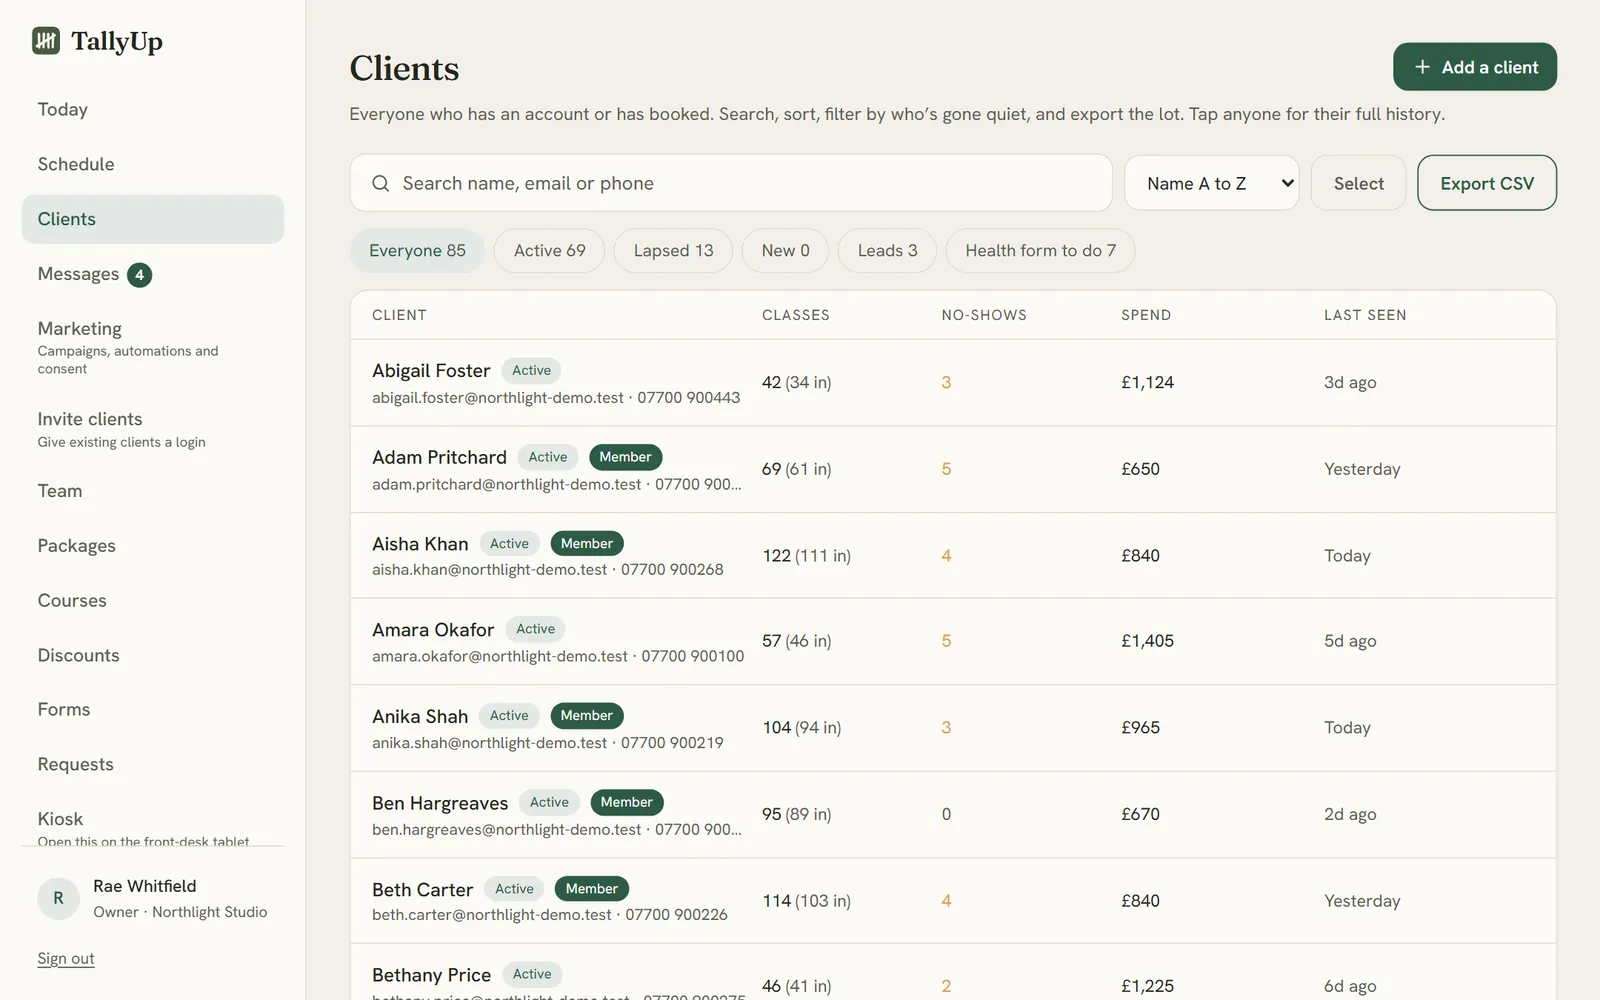This screenshot has height=1000, width=1600.
Task: Focus the search name, email or phone field
Action: click(731, 183)
